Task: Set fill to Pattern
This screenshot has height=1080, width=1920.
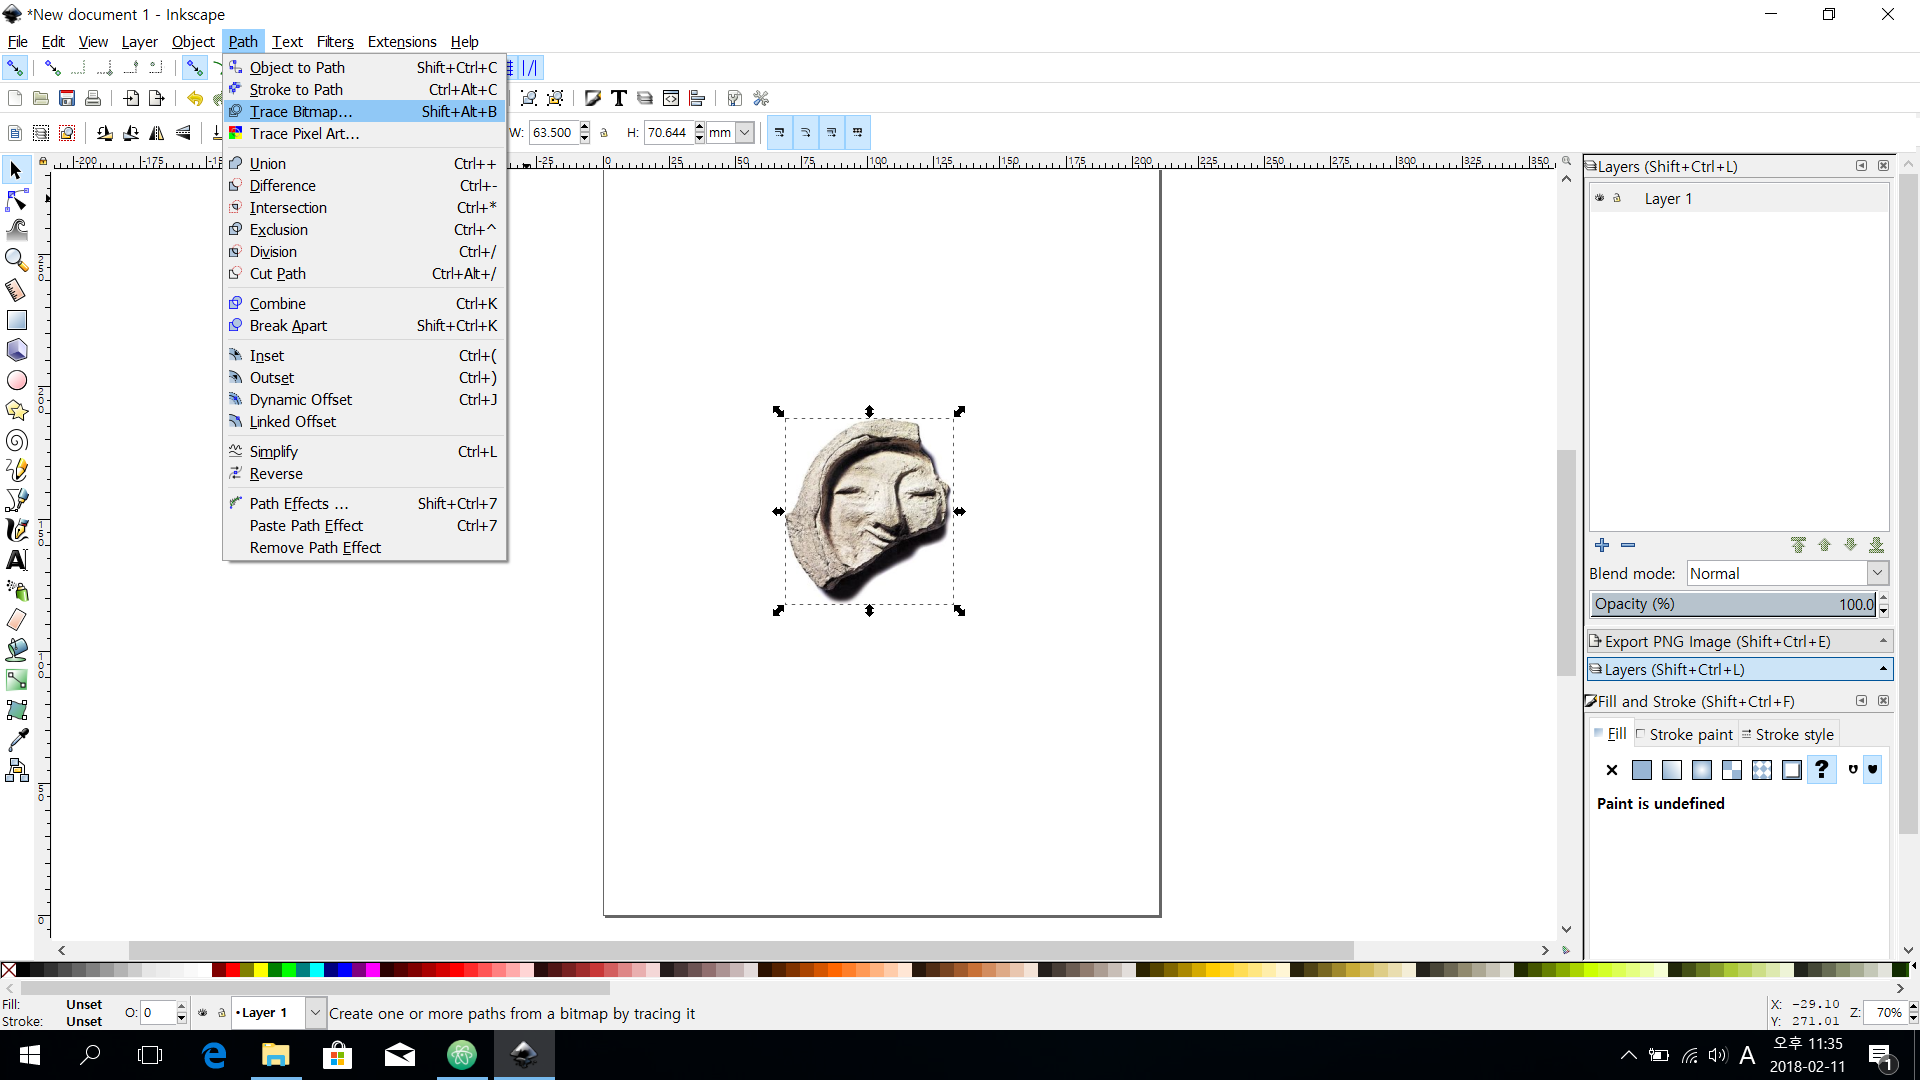Action: [1762, 770]
